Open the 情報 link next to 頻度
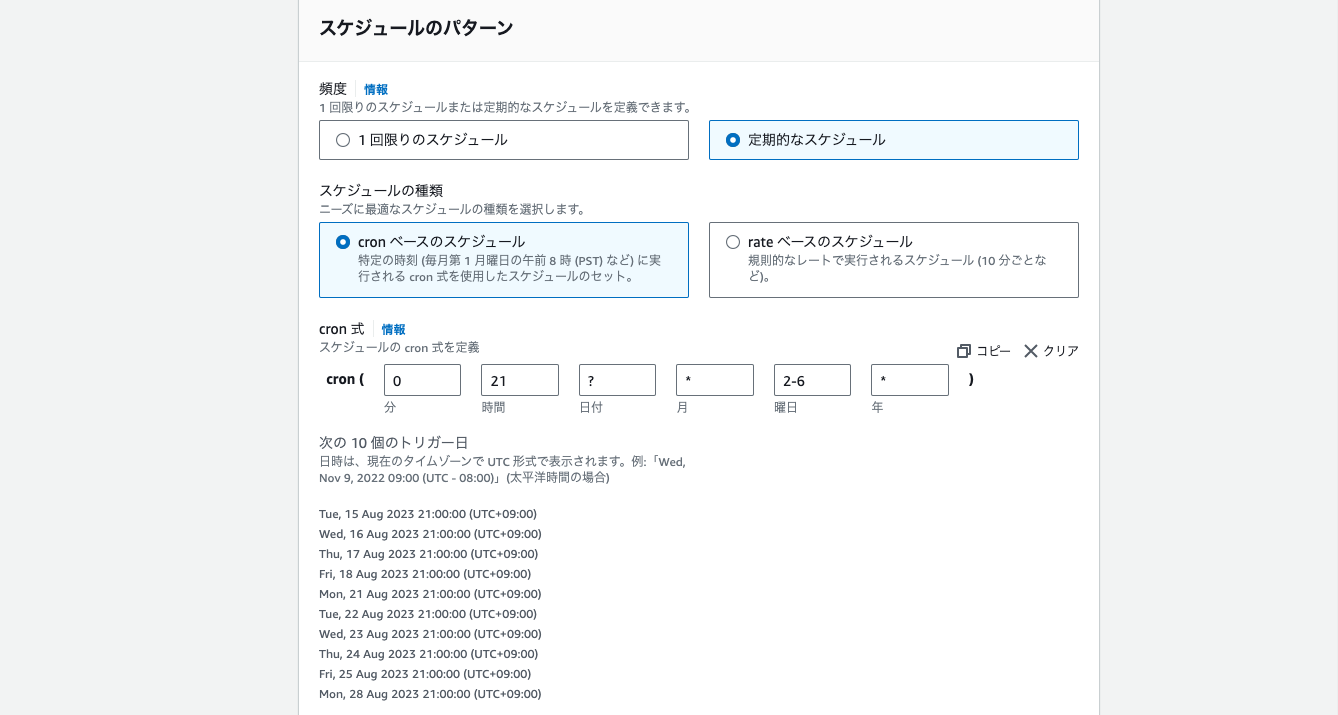Viewport: 1338px width, 715px height. click(376, 89)
